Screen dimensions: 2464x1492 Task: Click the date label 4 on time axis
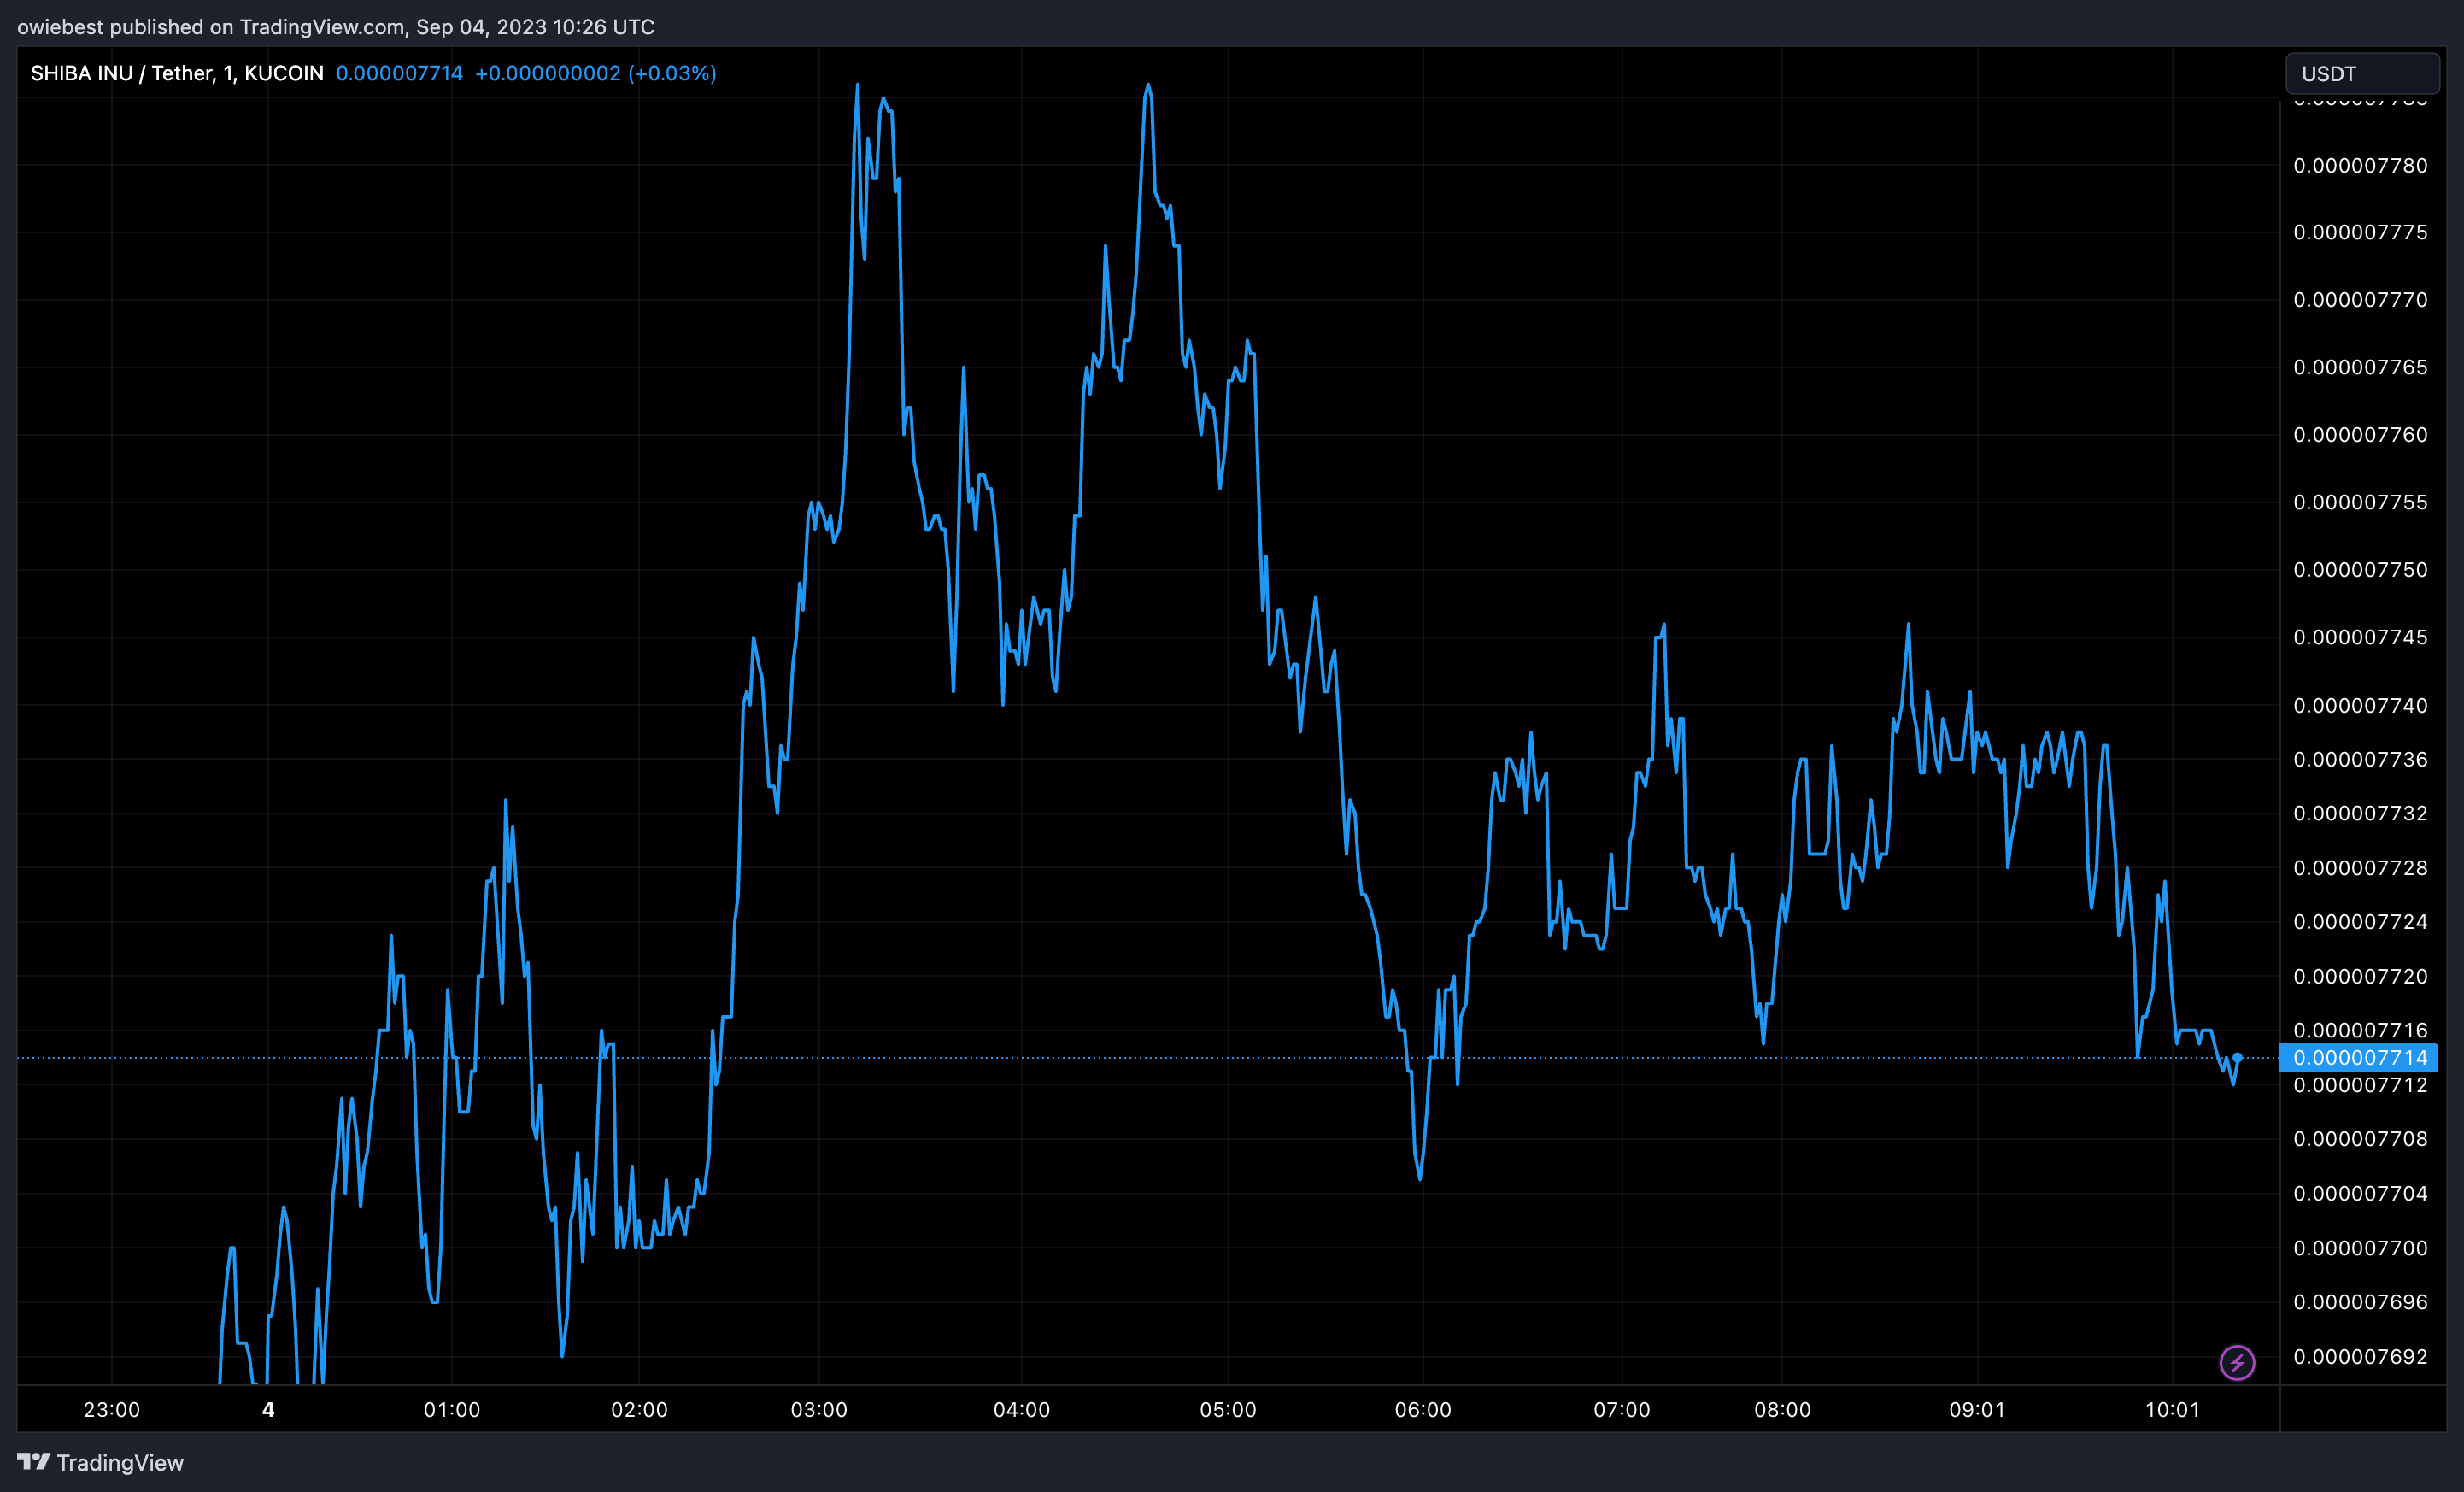(x=268, y=1410)
